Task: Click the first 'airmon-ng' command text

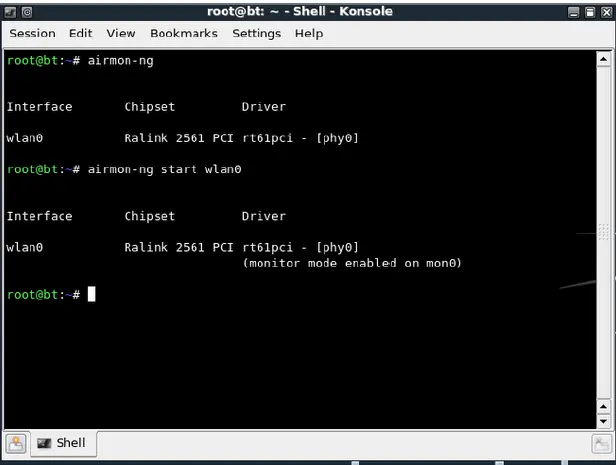Action: pos(120,61)
